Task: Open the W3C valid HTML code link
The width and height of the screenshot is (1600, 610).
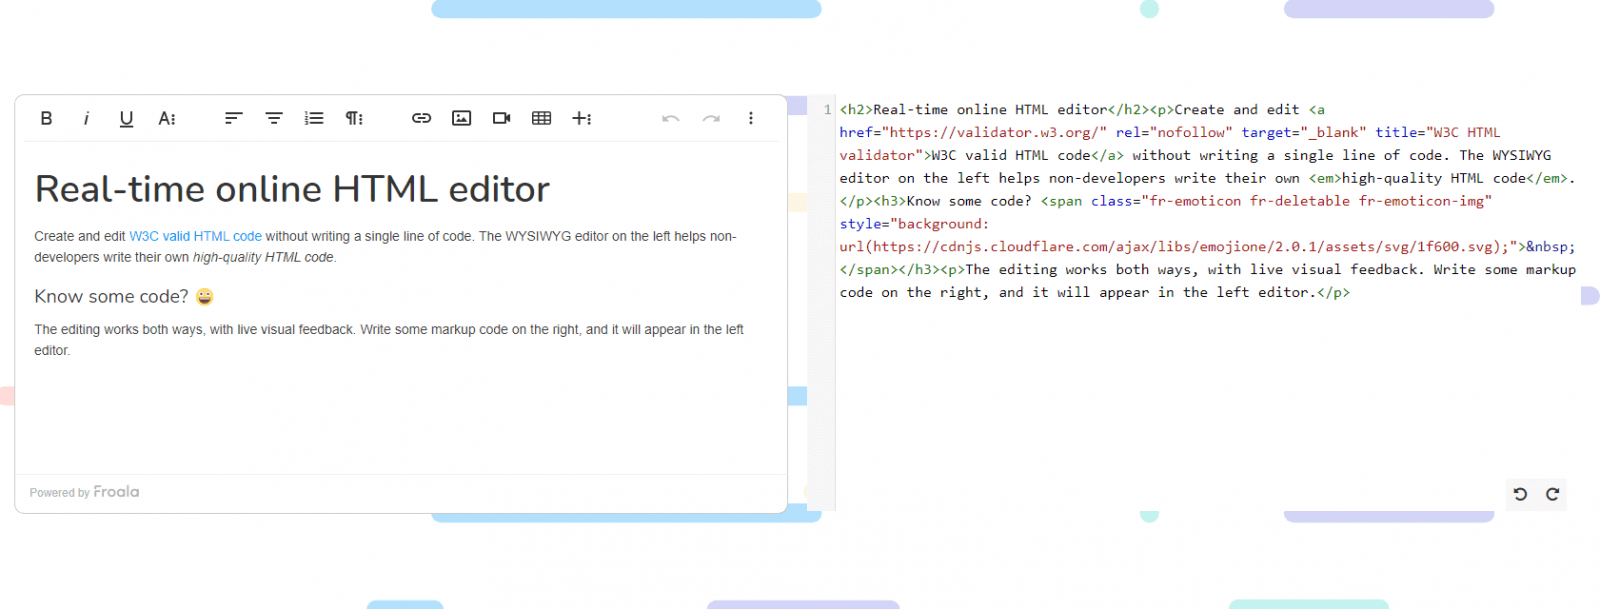Action: click(x=195, y=237)
